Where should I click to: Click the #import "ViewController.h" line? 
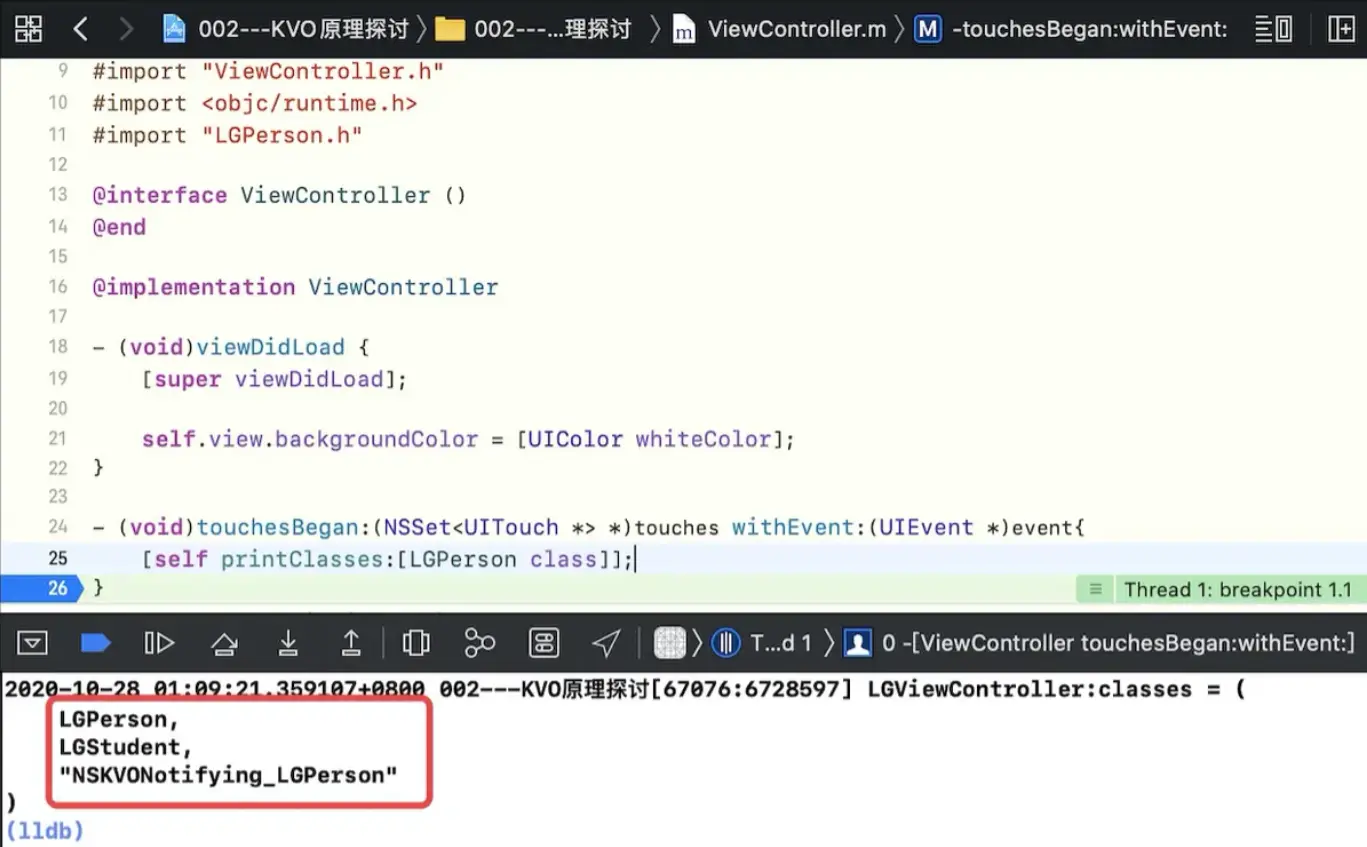tap(268, 71)
